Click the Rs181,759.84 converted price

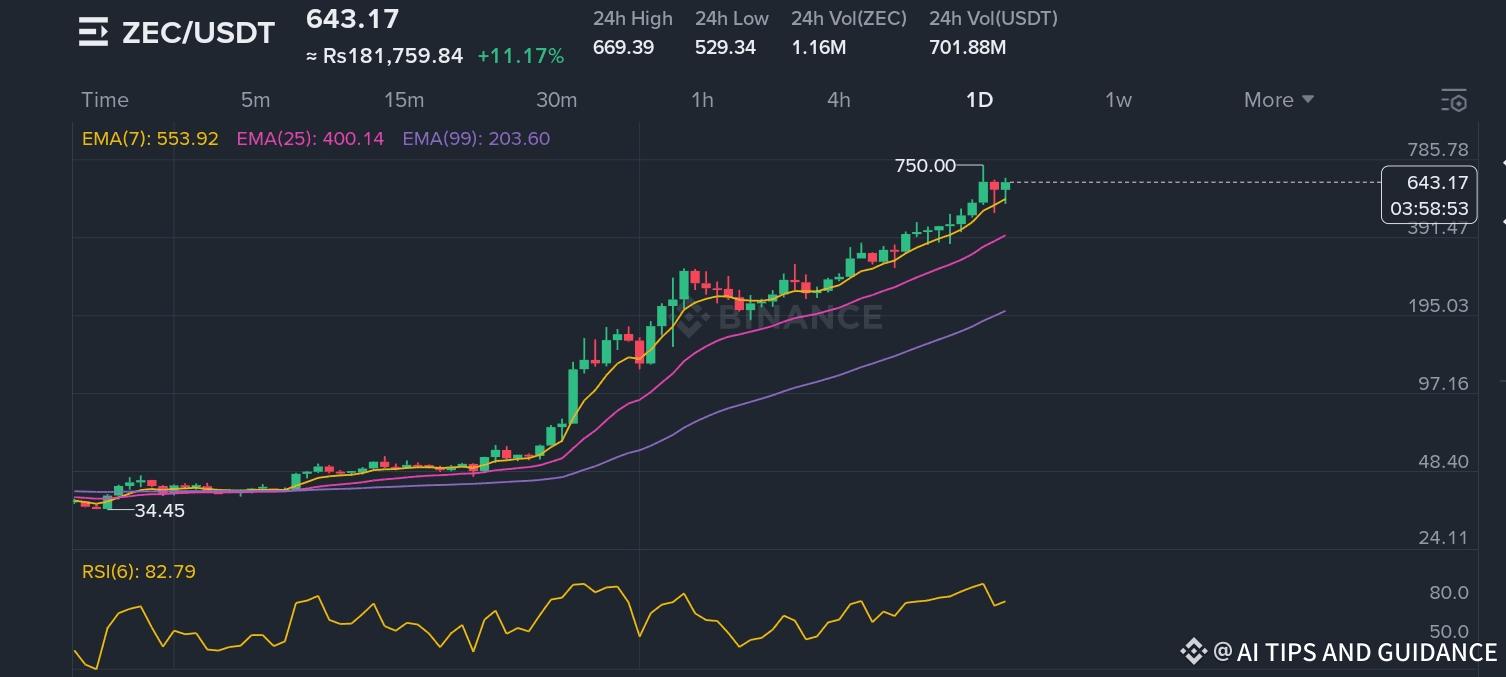[x=384, y=56]
